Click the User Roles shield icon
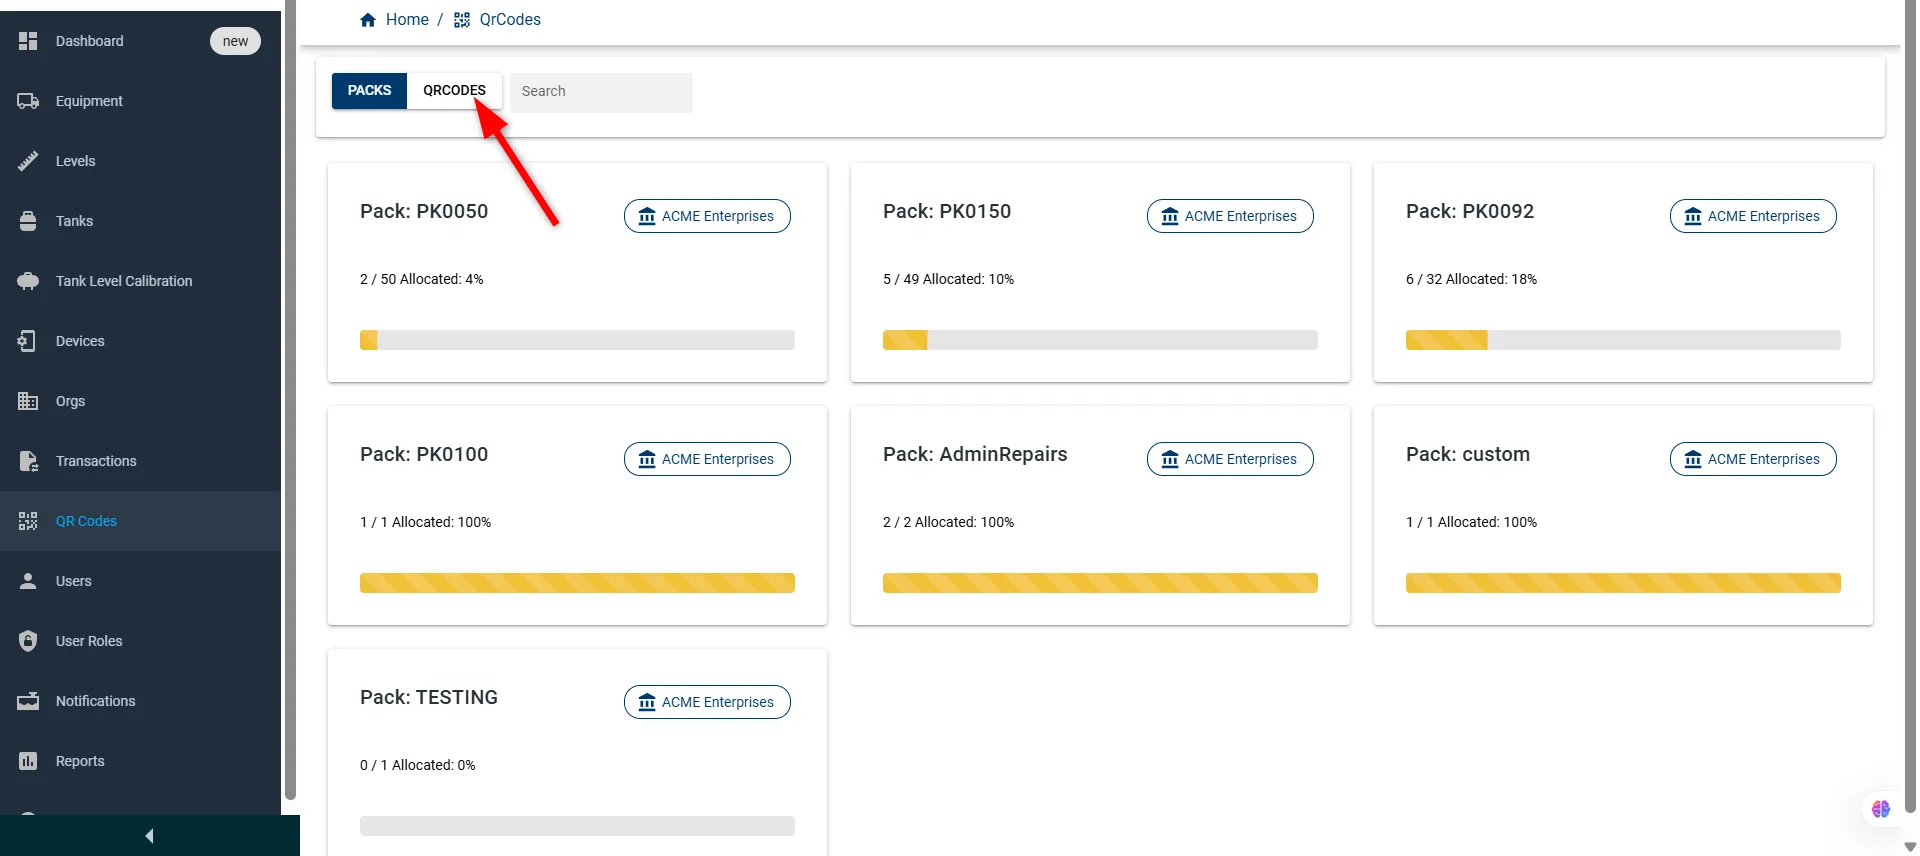The image size is (1920, 856). (x=28, y=641)
